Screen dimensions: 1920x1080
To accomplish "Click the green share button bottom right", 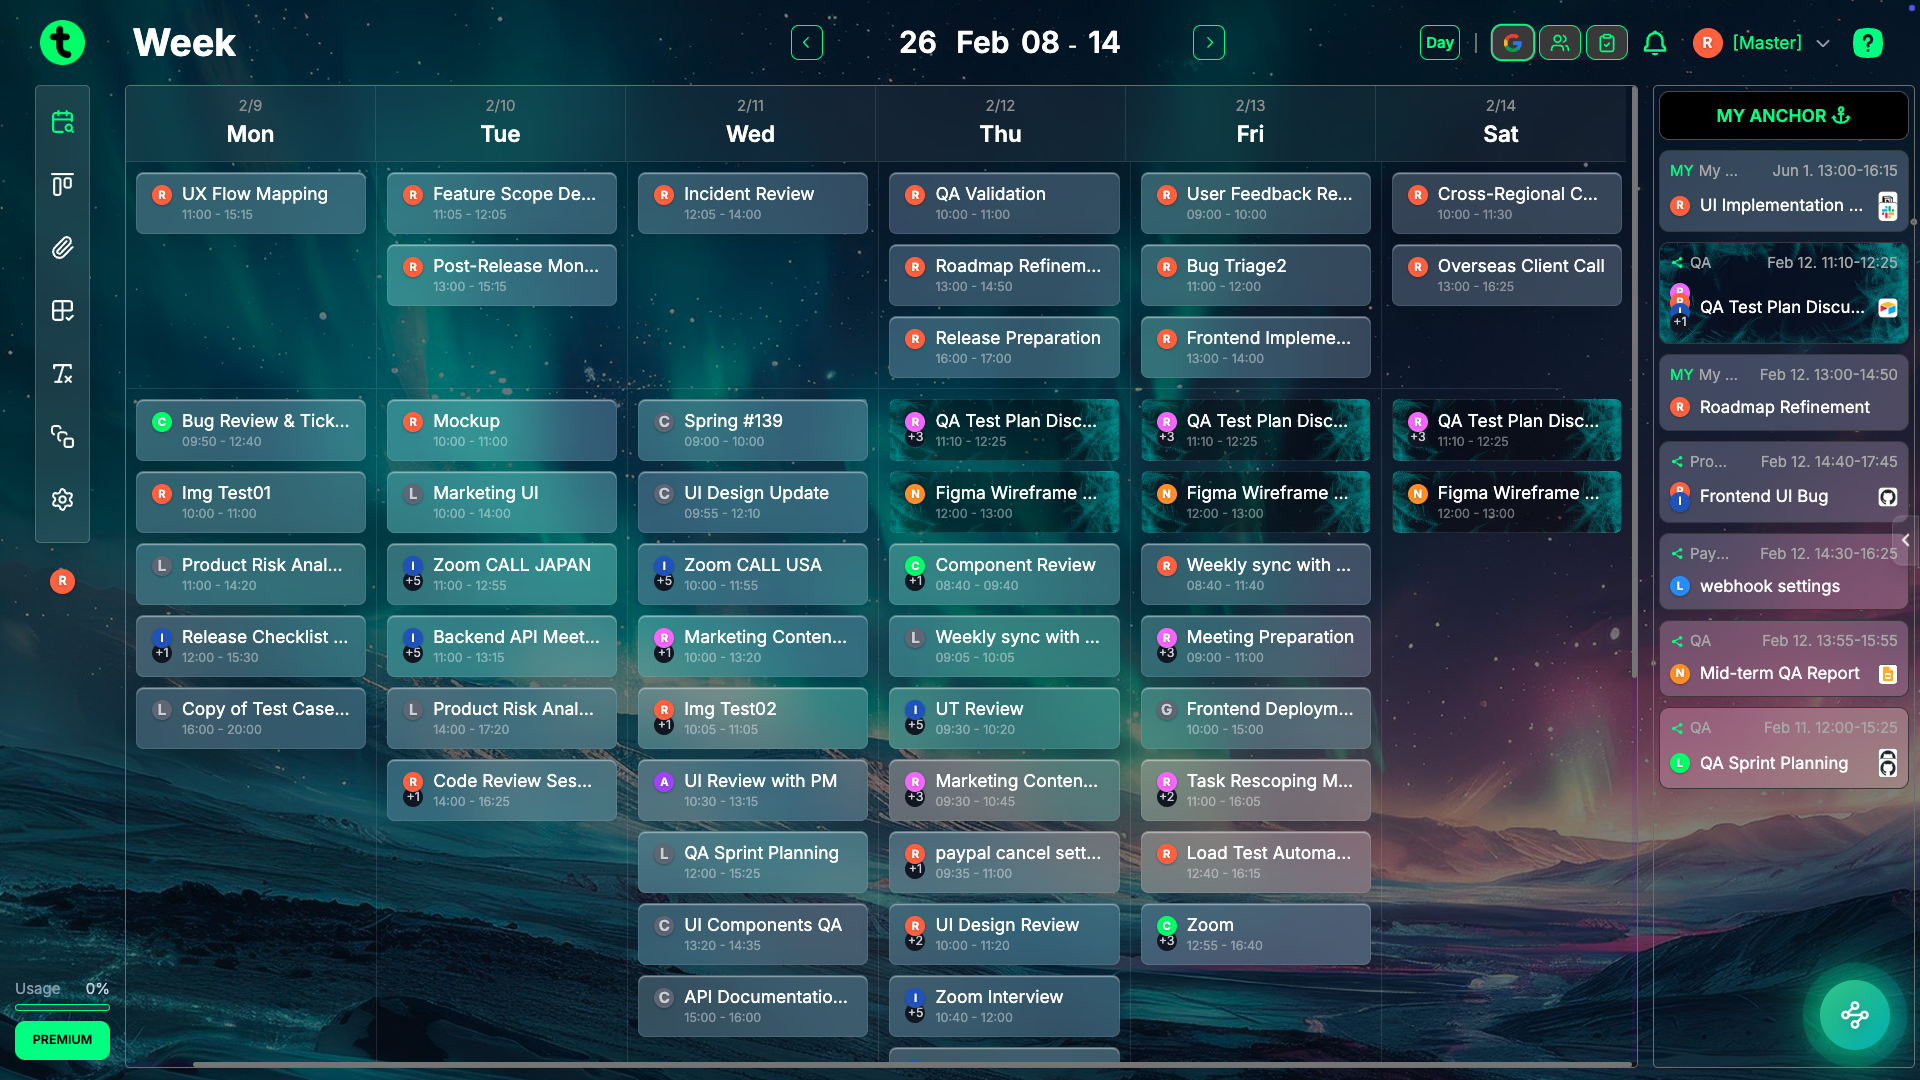I will click(1854, 1014).
